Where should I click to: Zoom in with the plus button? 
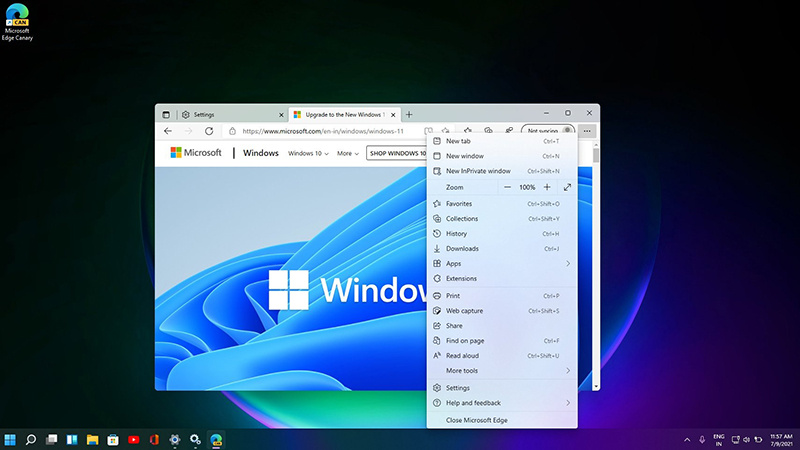(547, 187)
